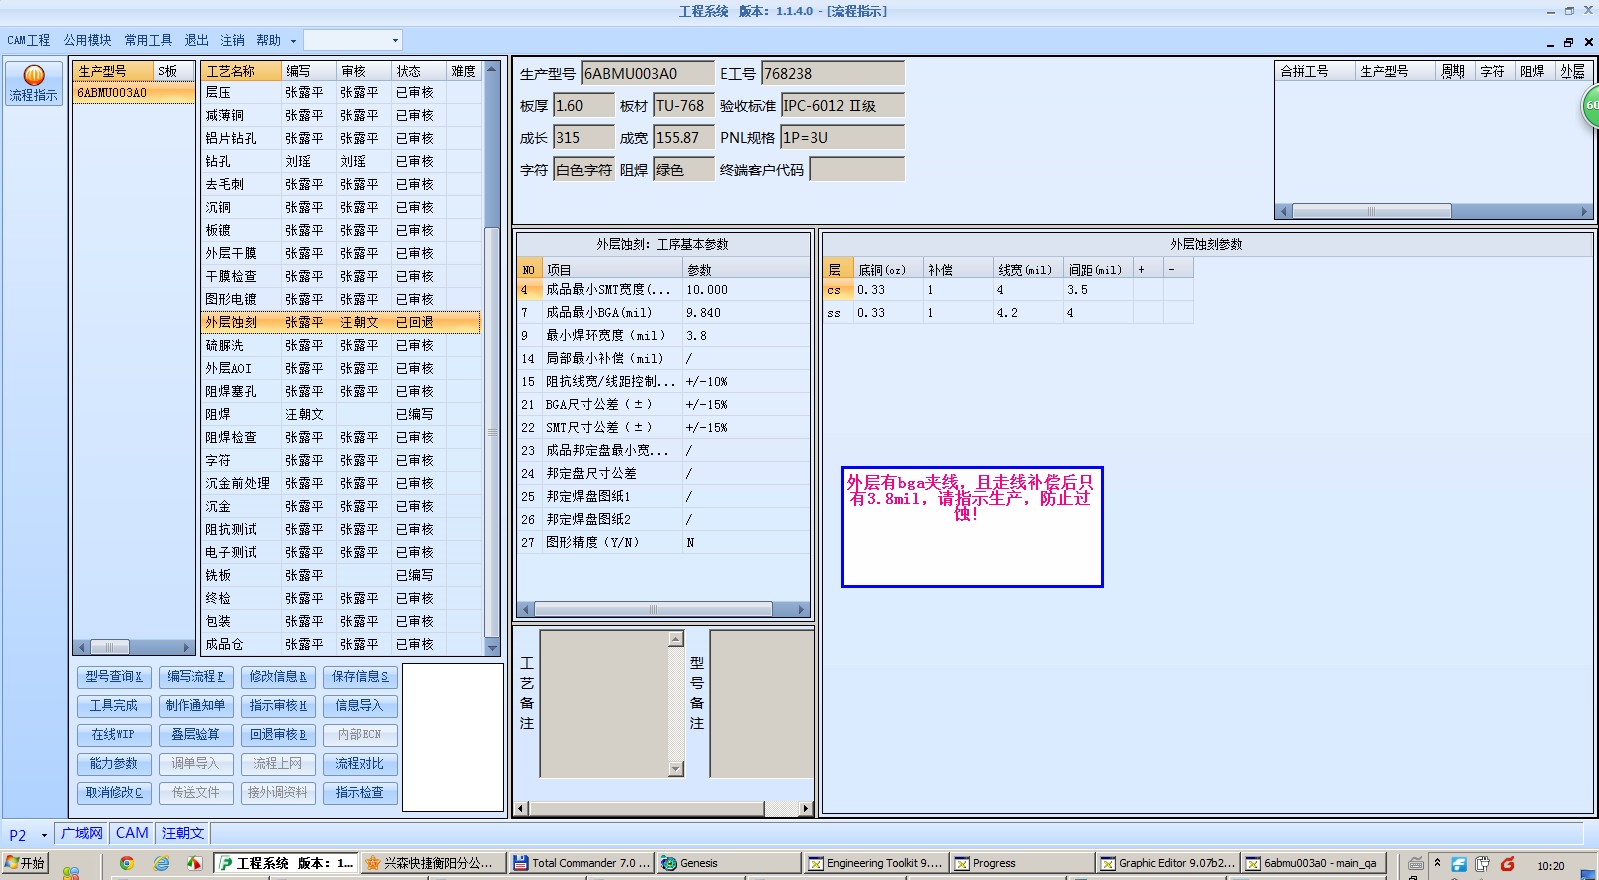
Task: Switch to the Genesis taskbar window
Action: click(x=728, y=863)
